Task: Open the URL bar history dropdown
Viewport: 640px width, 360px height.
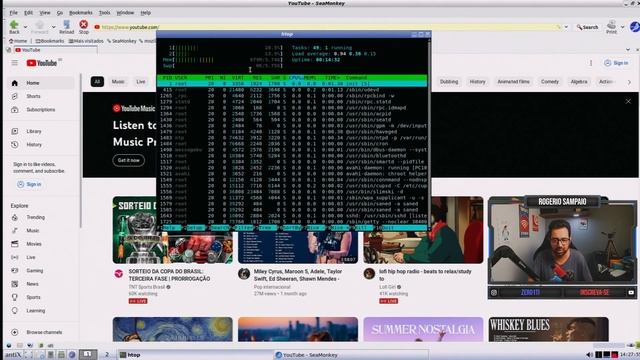Action: 566,27
